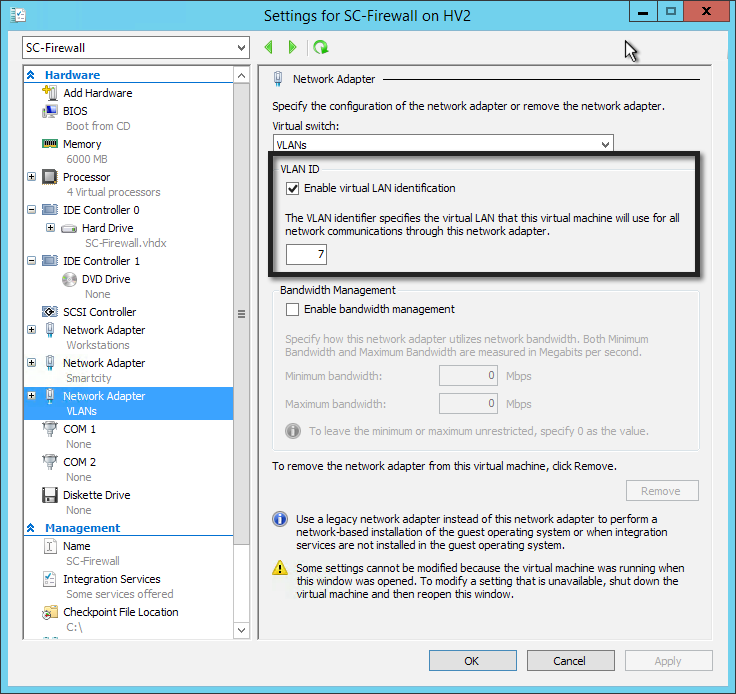
Task: Click the green back navigation arrow
Action: [269, 47]
